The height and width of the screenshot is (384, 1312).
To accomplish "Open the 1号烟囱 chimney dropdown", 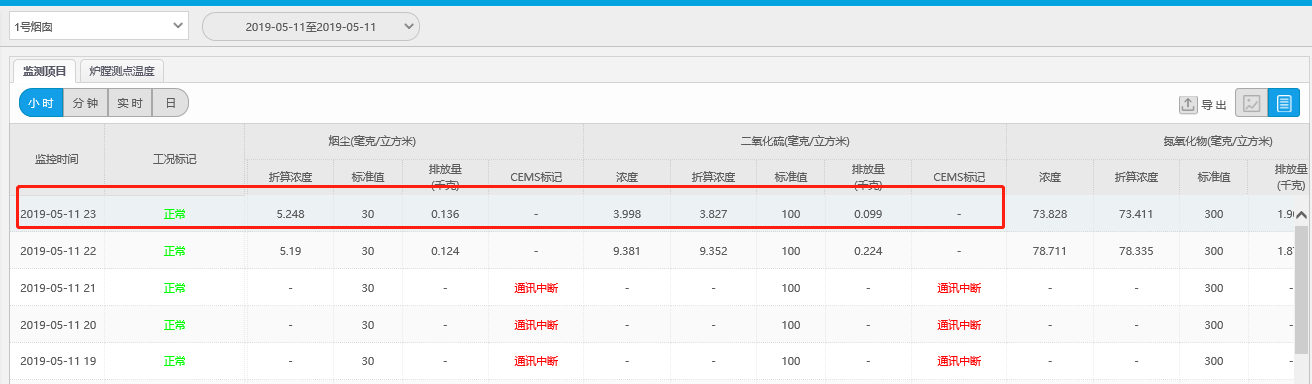I will coord(98,26).
